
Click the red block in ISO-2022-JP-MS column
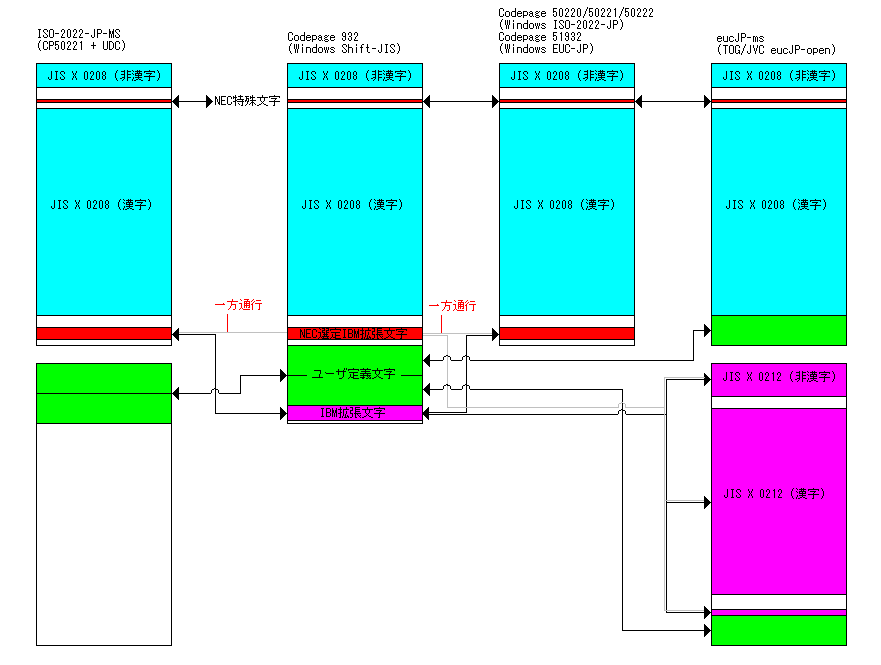[x=104, y=333]
